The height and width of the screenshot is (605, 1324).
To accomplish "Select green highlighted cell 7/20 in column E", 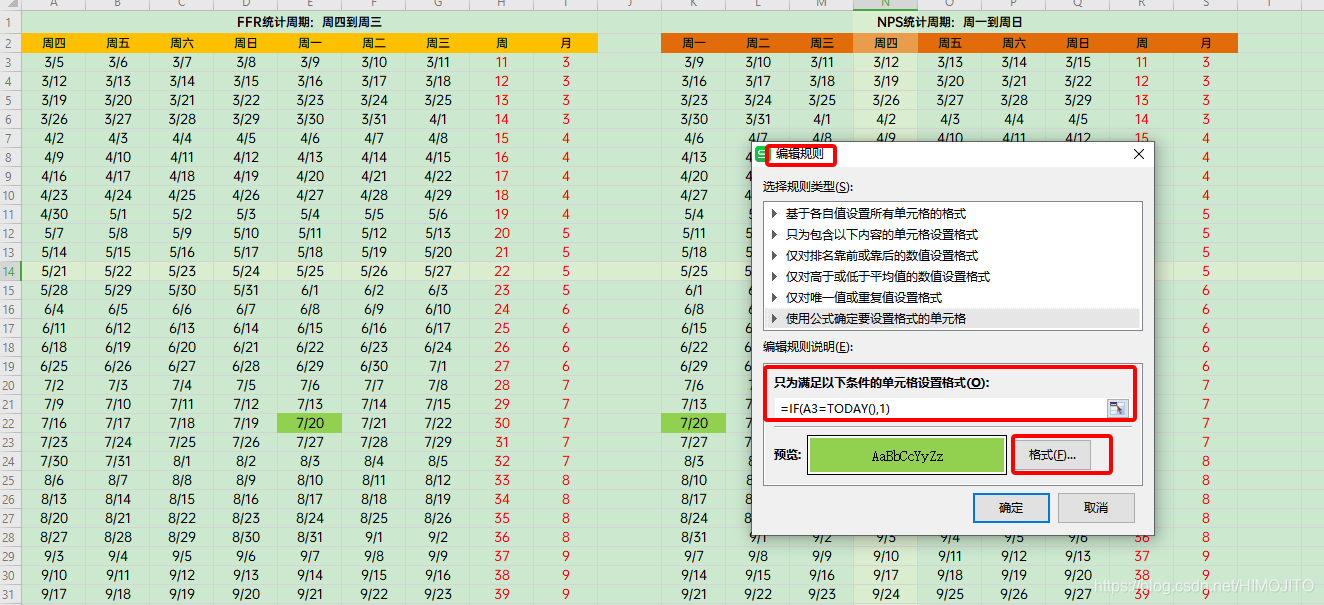I will 310,423.
